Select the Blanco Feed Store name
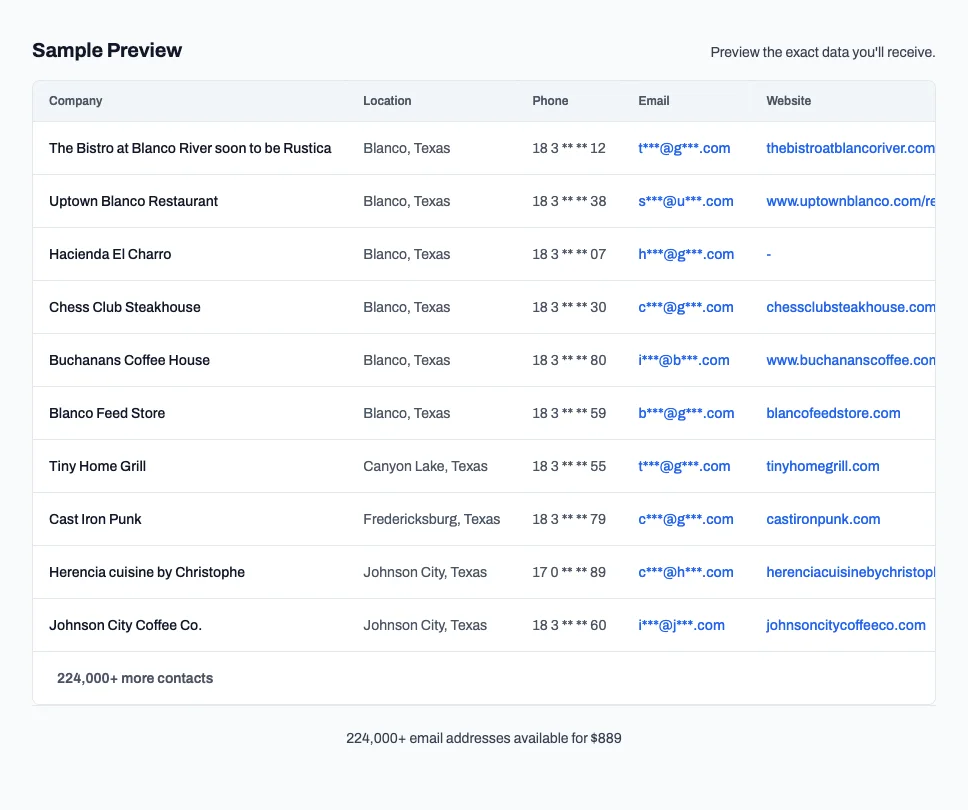The height and width of the screenshot is (810, 968). 107,414
